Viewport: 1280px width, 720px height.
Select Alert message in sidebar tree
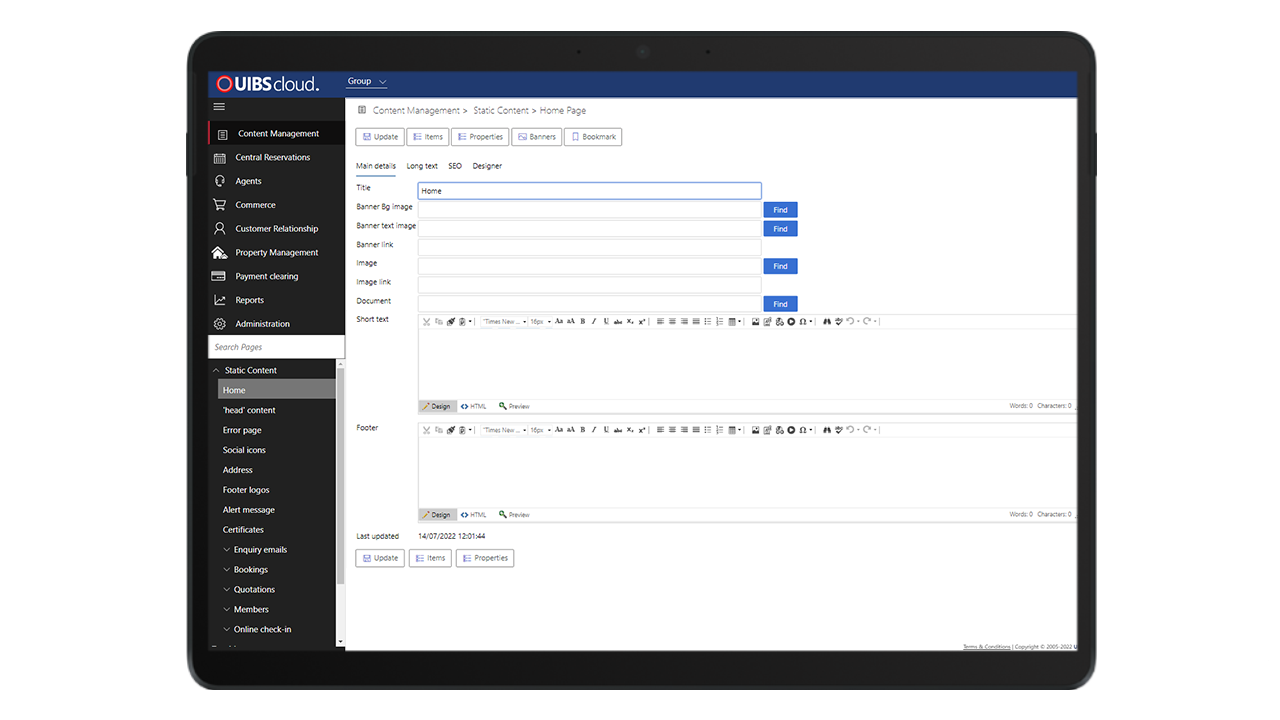point(249,510)
